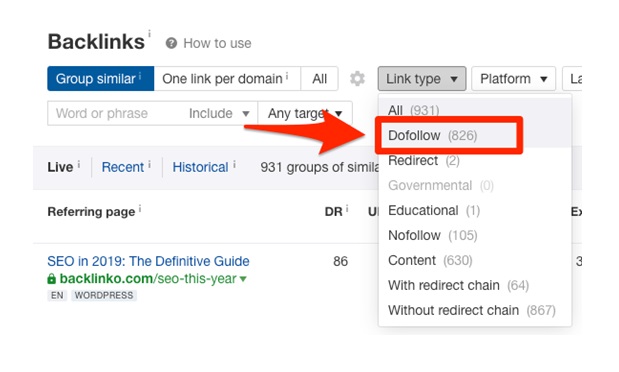Click the green padlock beside backlinko.com
The height and width of the screenshot is (372, 619).
[51, 278]
